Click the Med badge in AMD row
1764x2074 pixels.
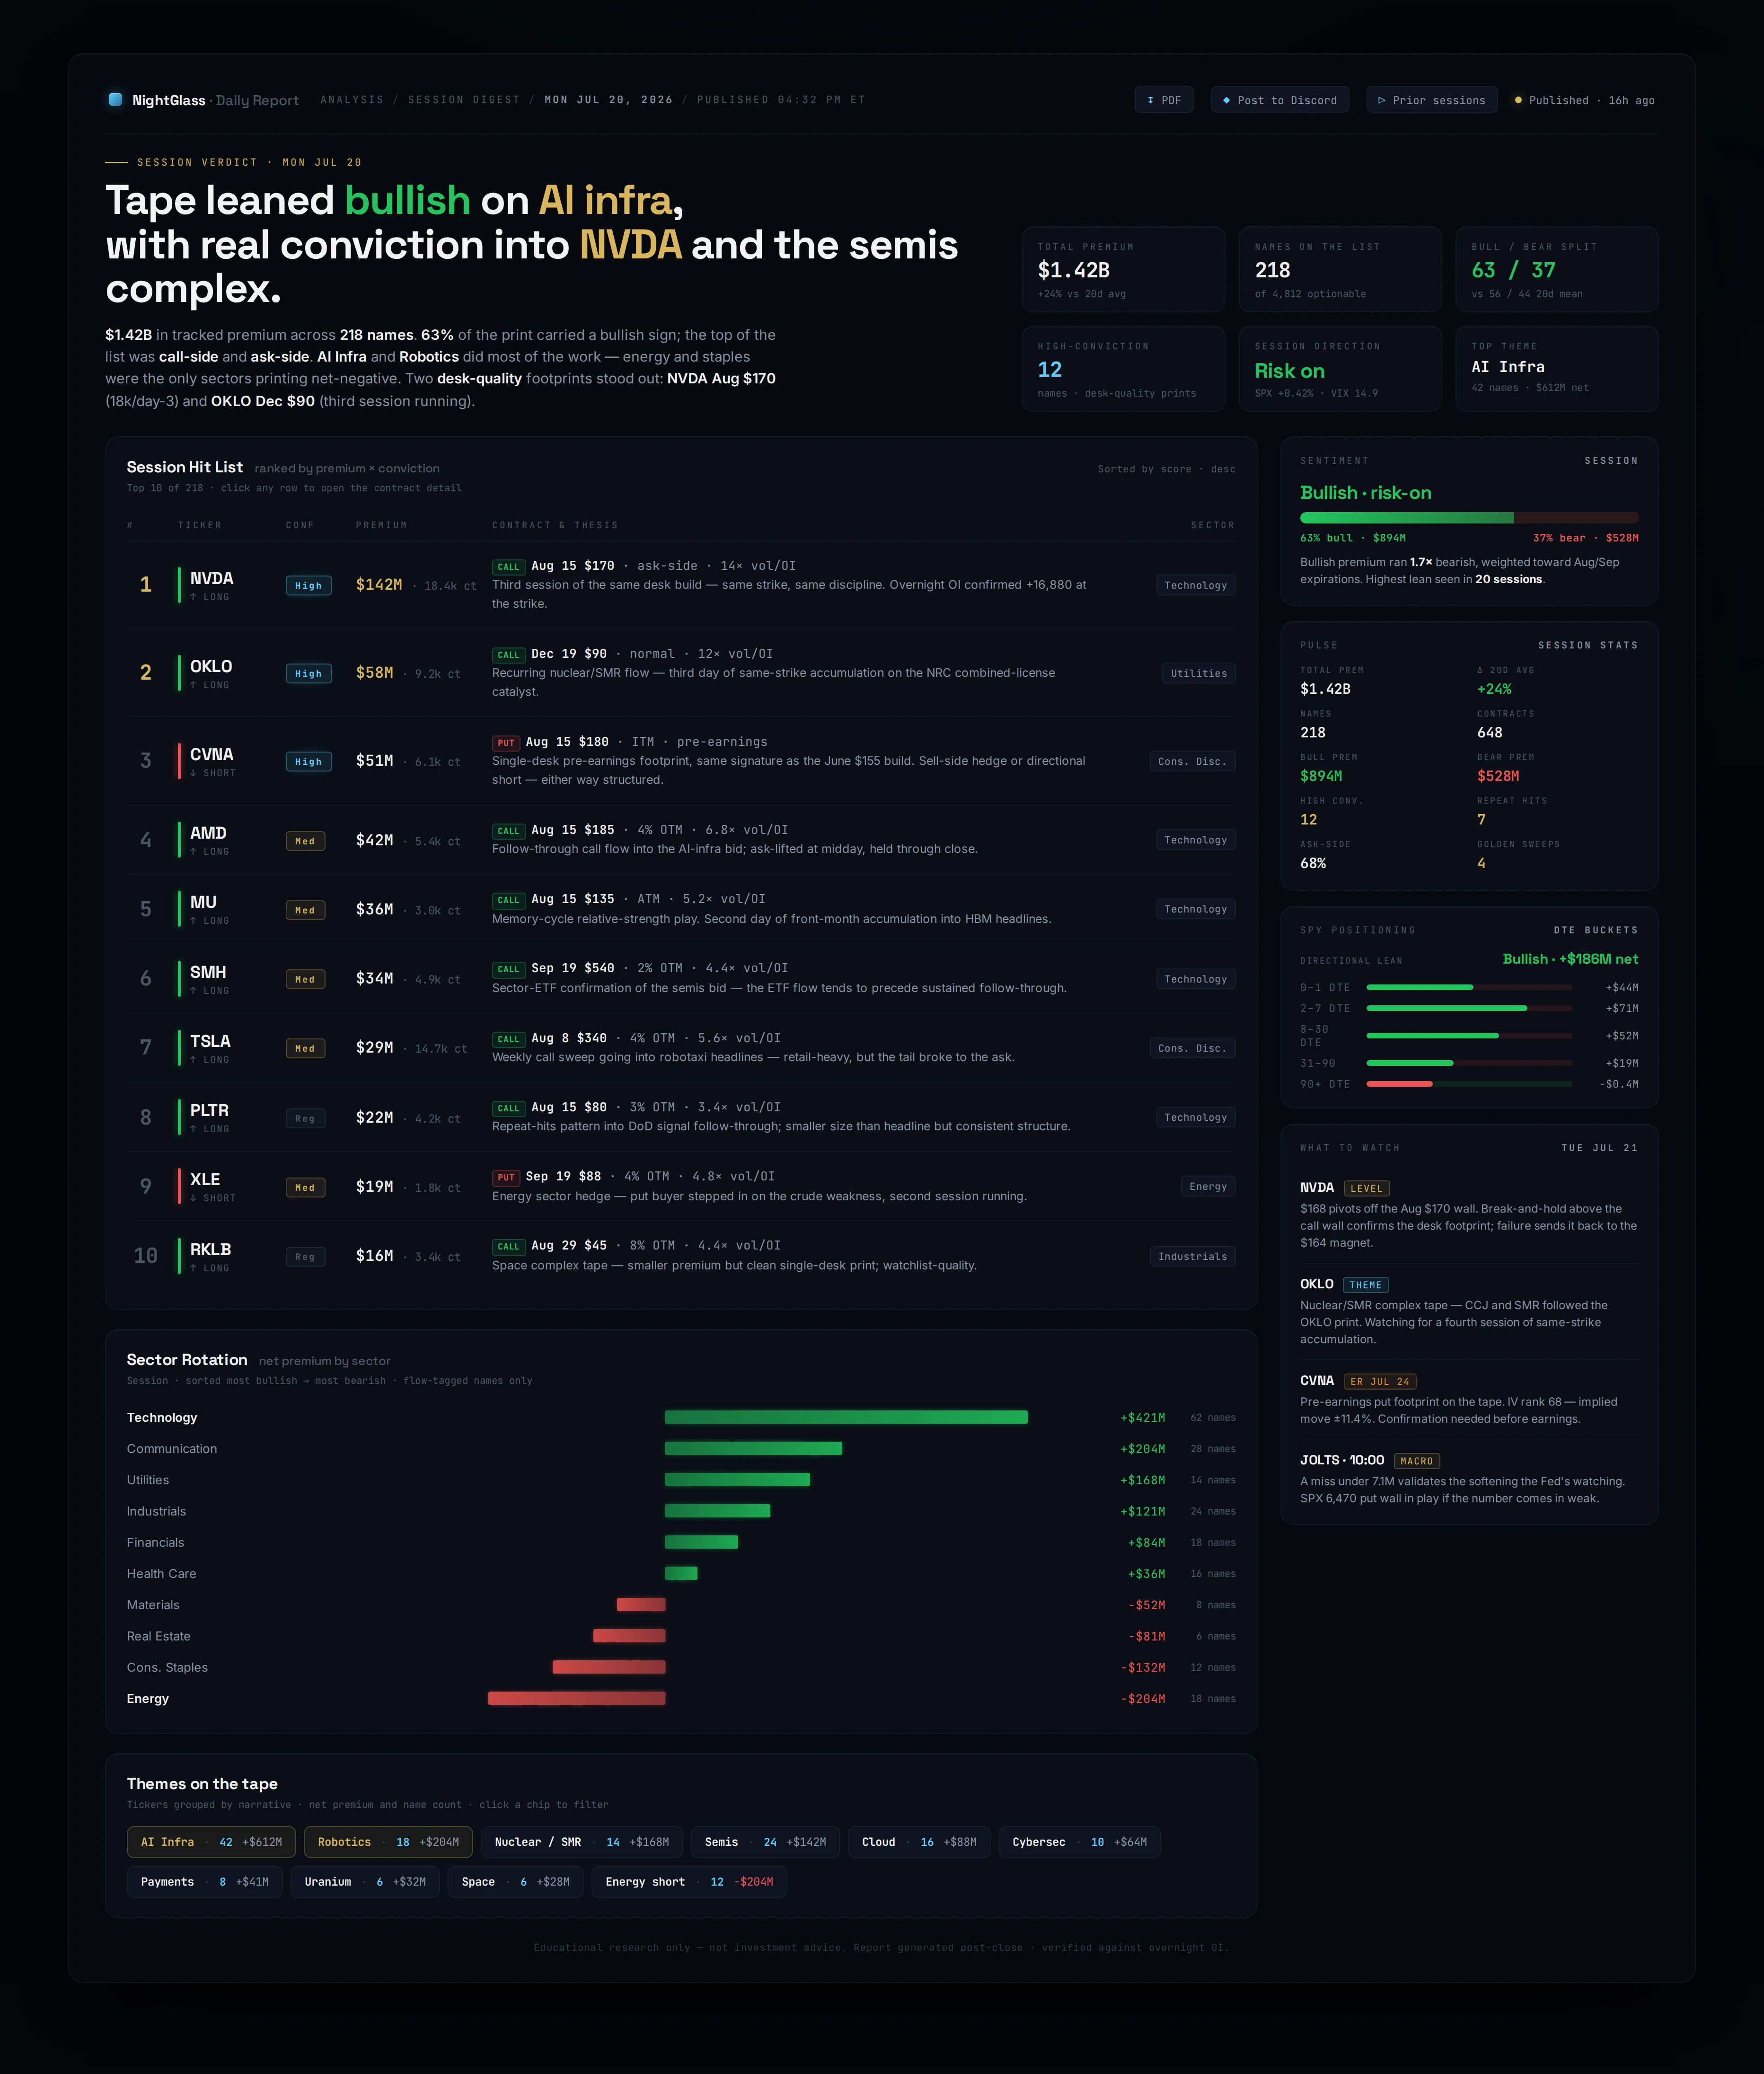tap(305, 841)
